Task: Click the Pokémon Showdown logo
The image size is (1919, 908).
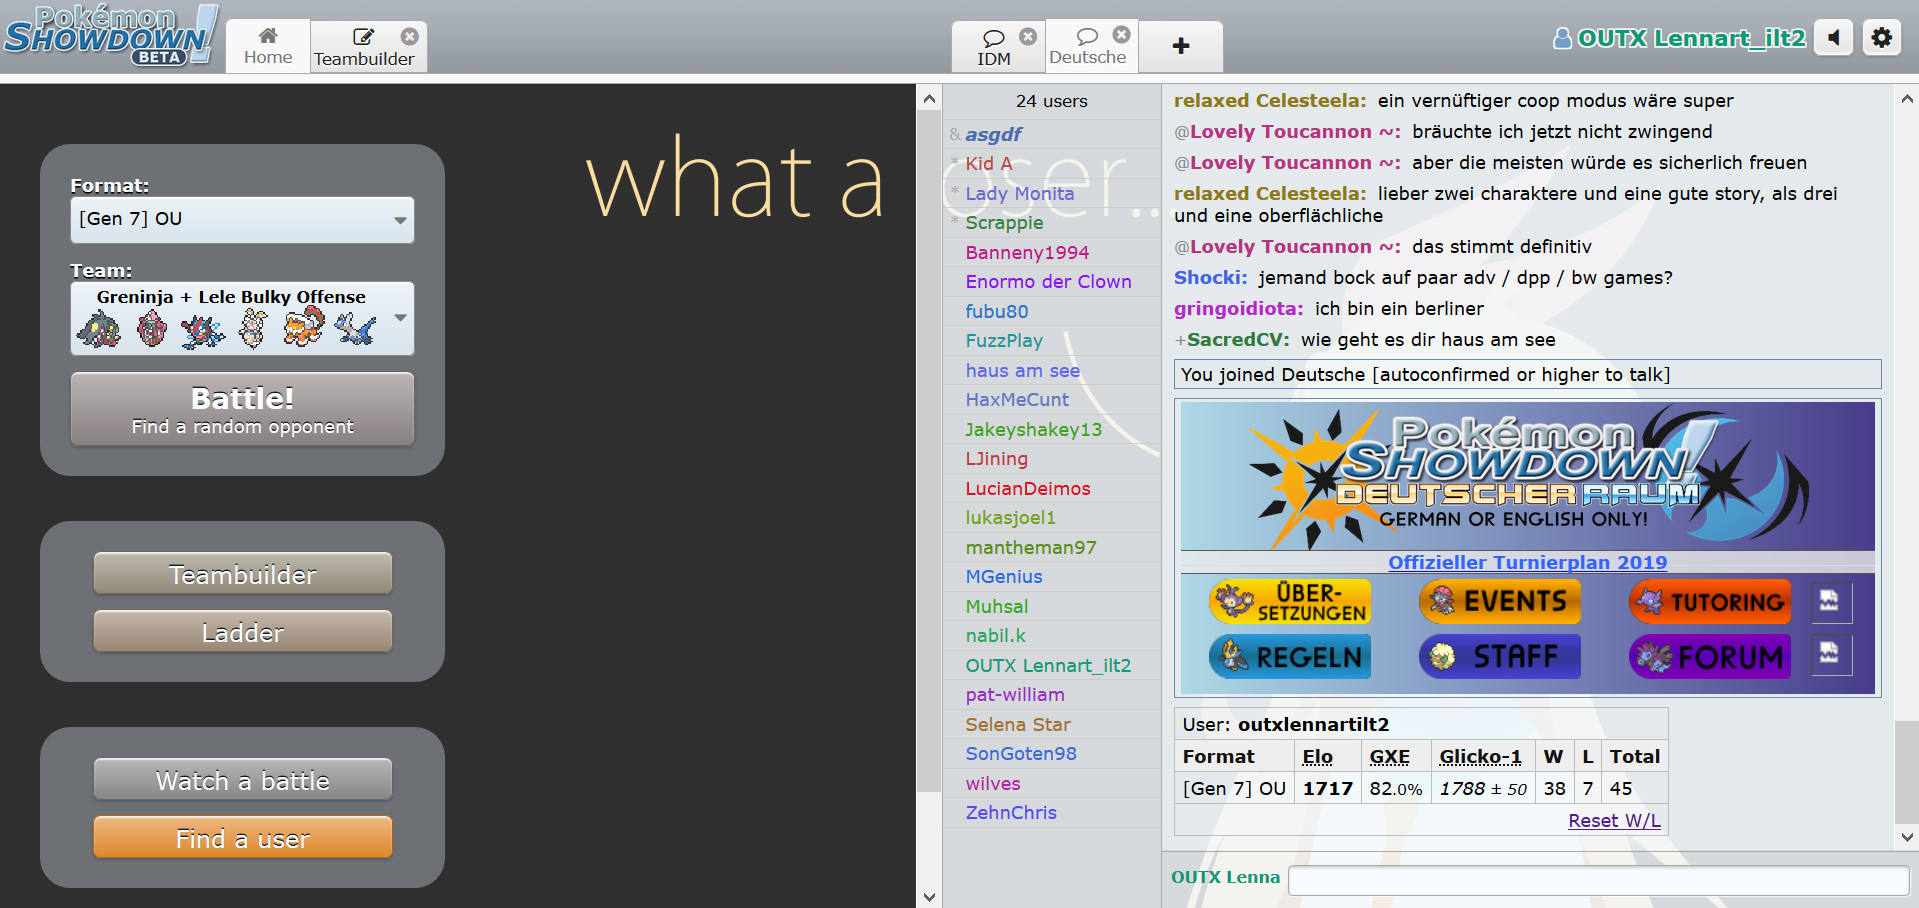Action: coord(111,36)
